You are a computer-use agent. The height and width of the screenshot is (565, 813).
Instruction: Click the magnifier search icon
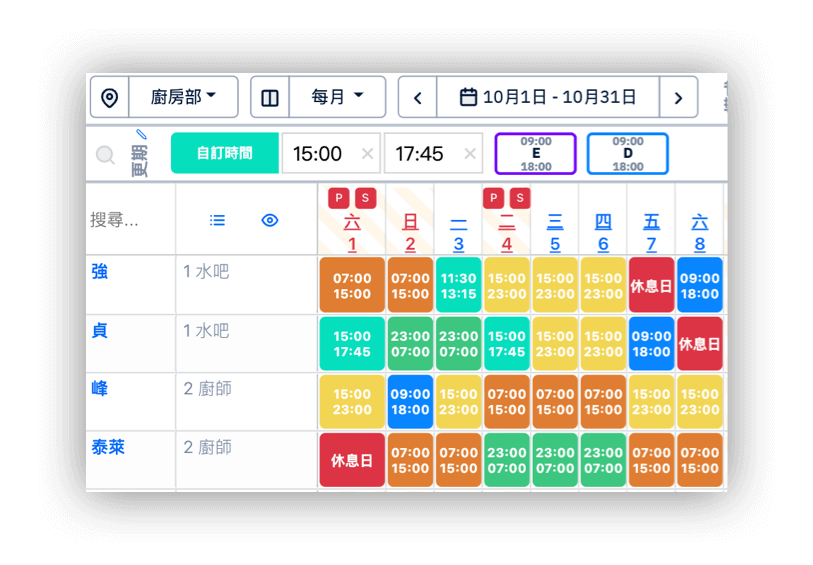click(x=105, y=155)
